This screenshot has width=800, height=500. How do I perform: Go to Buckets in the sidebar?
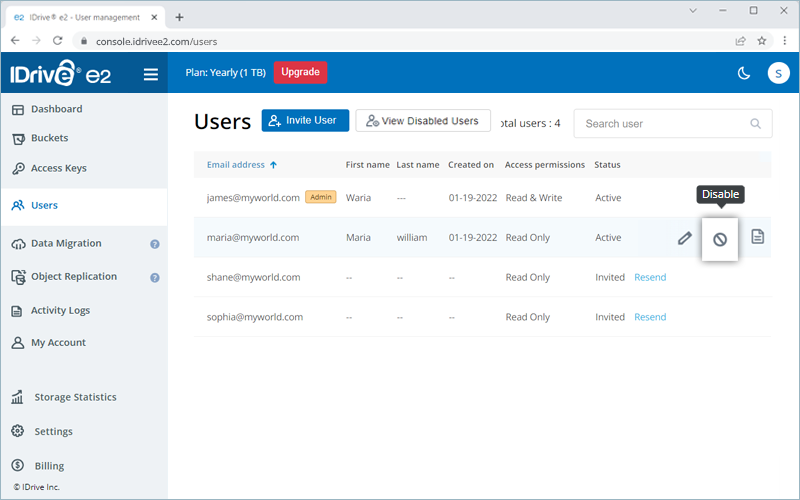click(49, 138)
